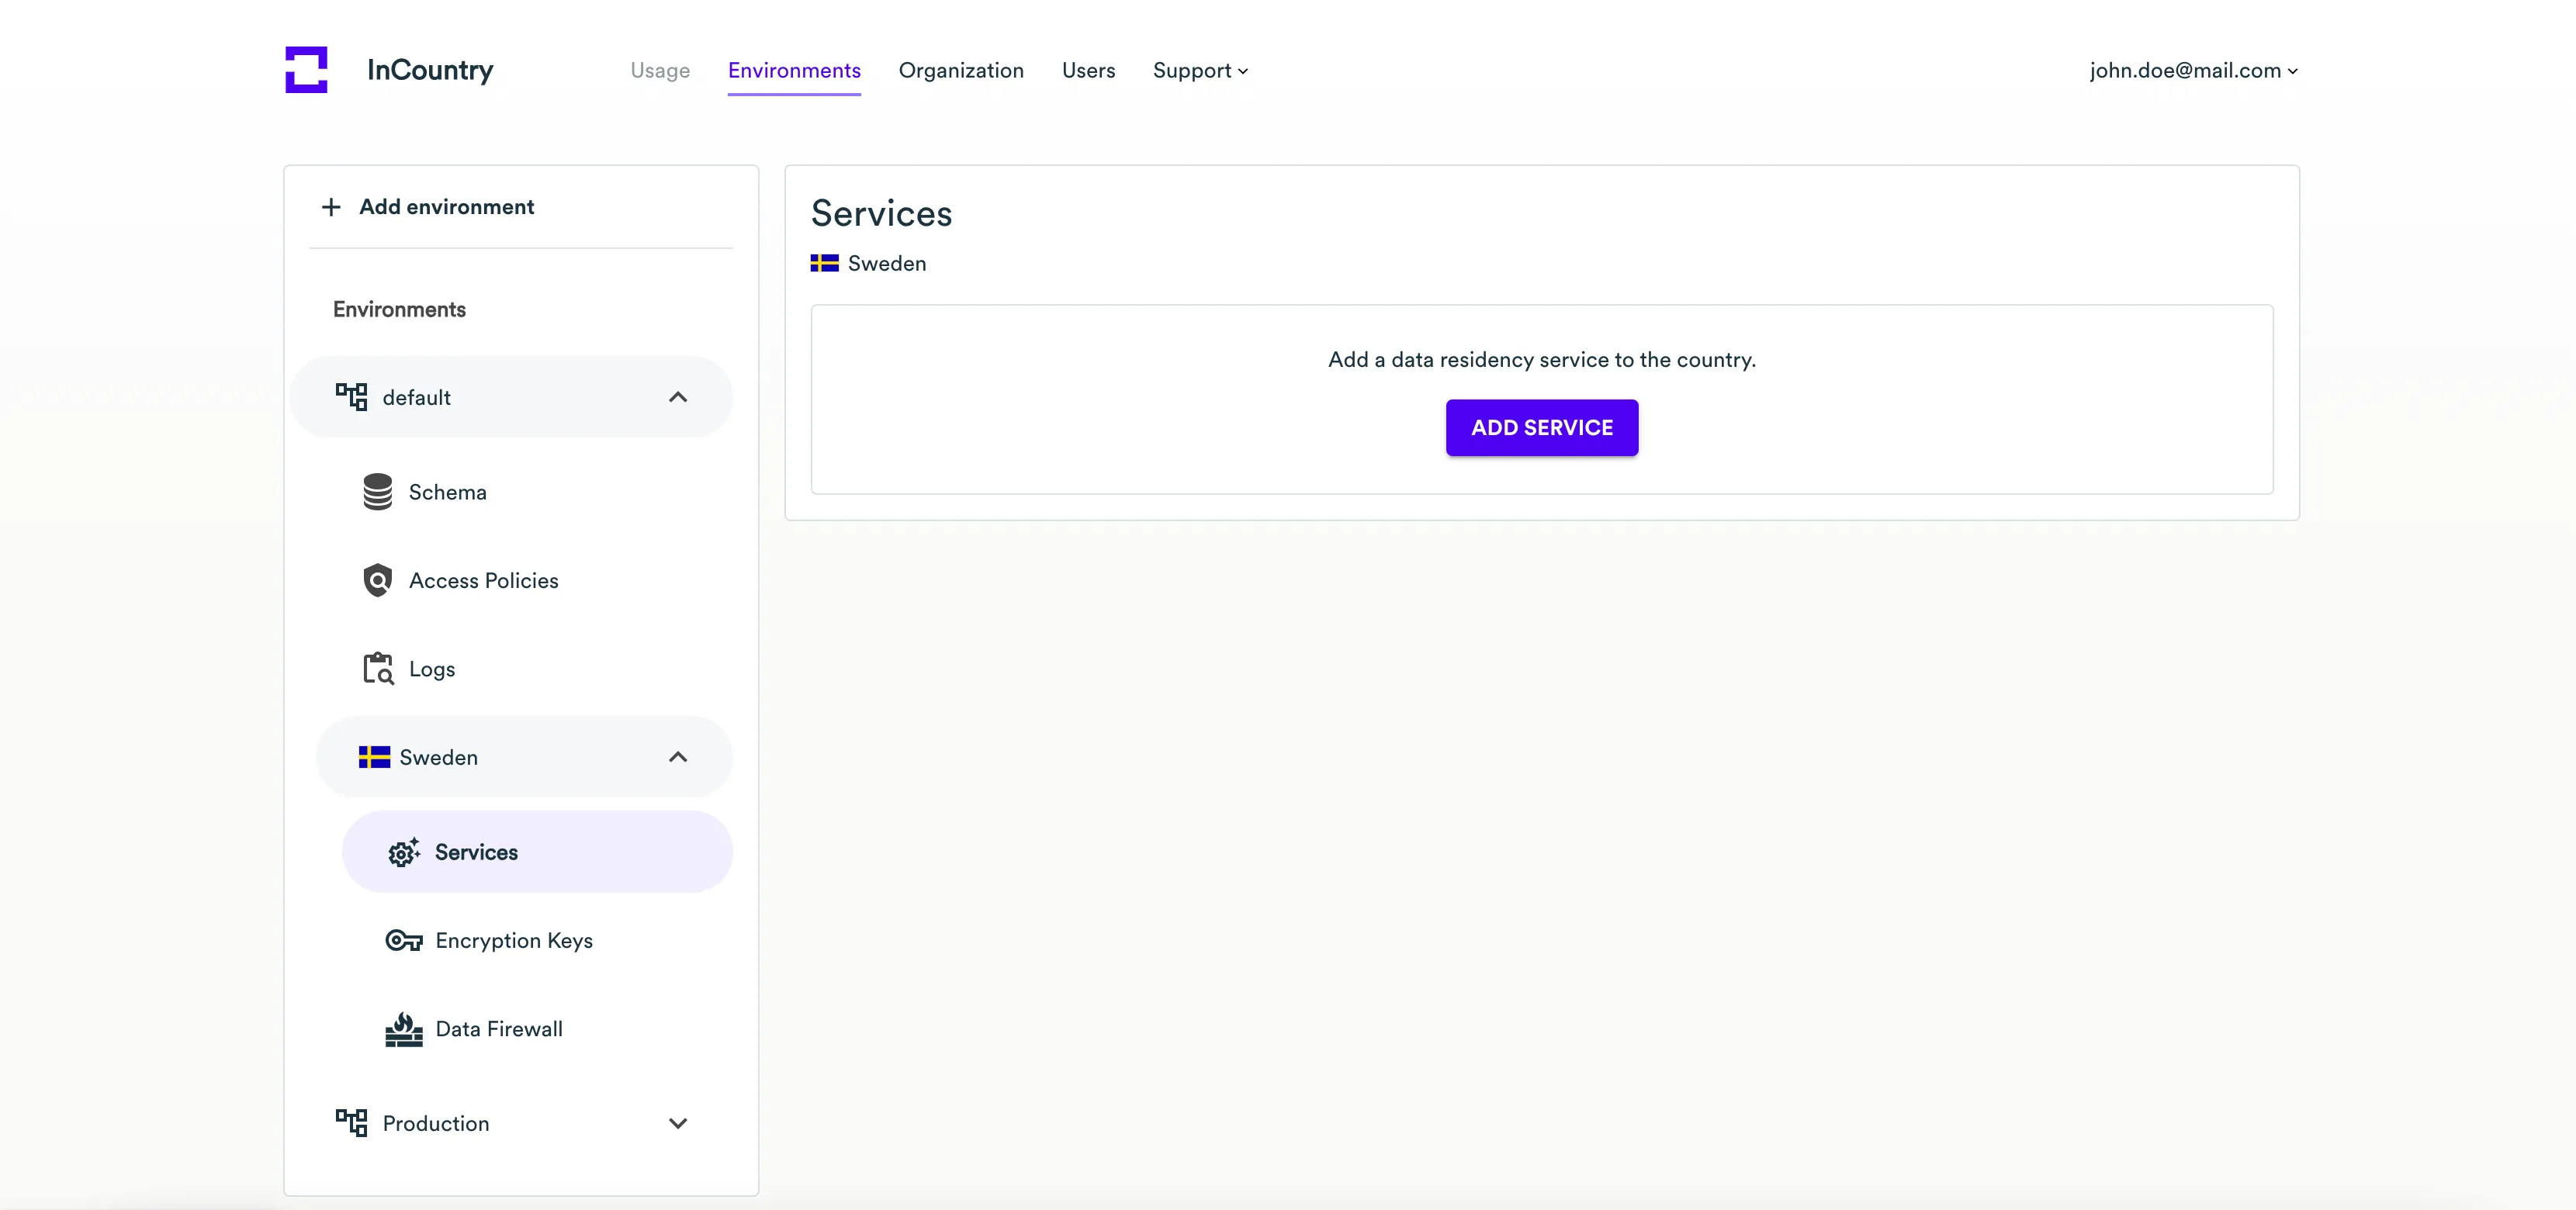The image size is (2576, 1210).
Task: Click the Schema database icon
Action: pyautogui.click(x=377, y=492)
